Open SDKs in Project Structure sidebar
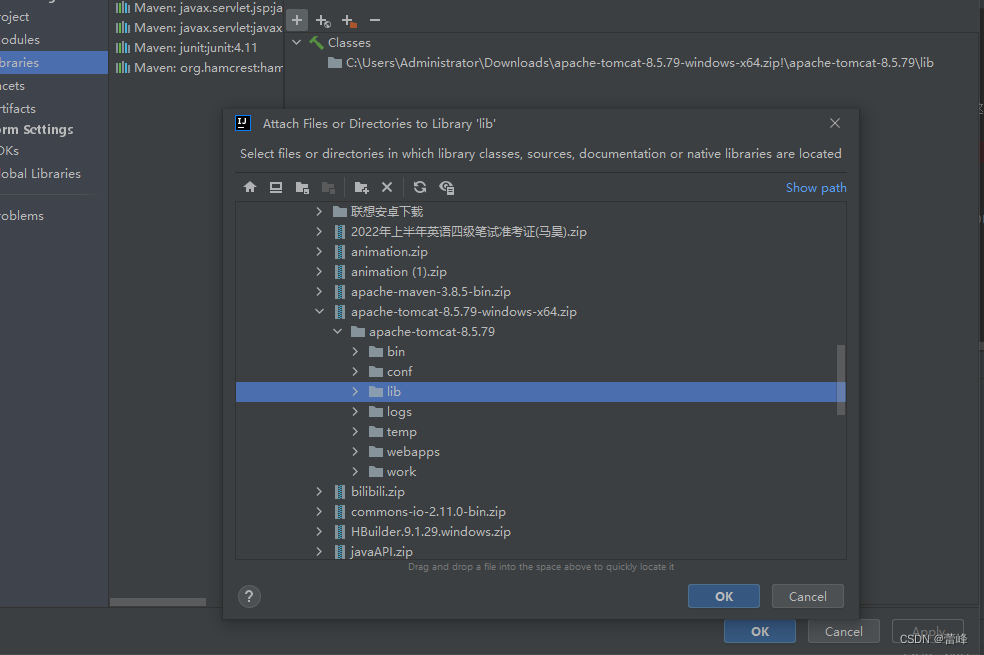Screen dimensions: 984x655 point(54,151)
